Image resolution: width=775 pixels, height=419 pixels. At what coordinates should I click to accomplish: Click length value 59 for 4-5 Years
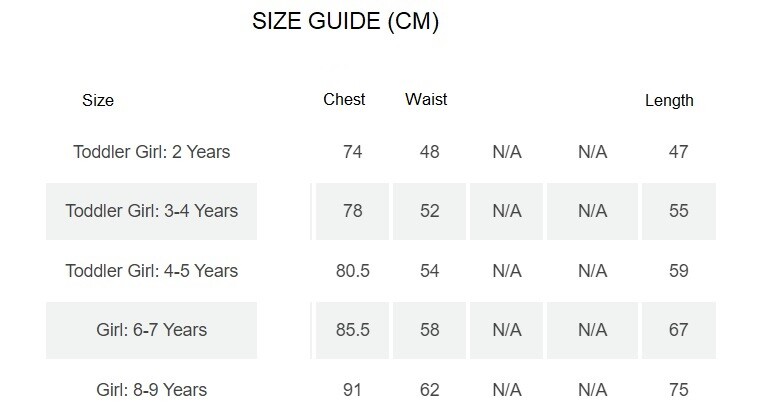tap(679, 271)
